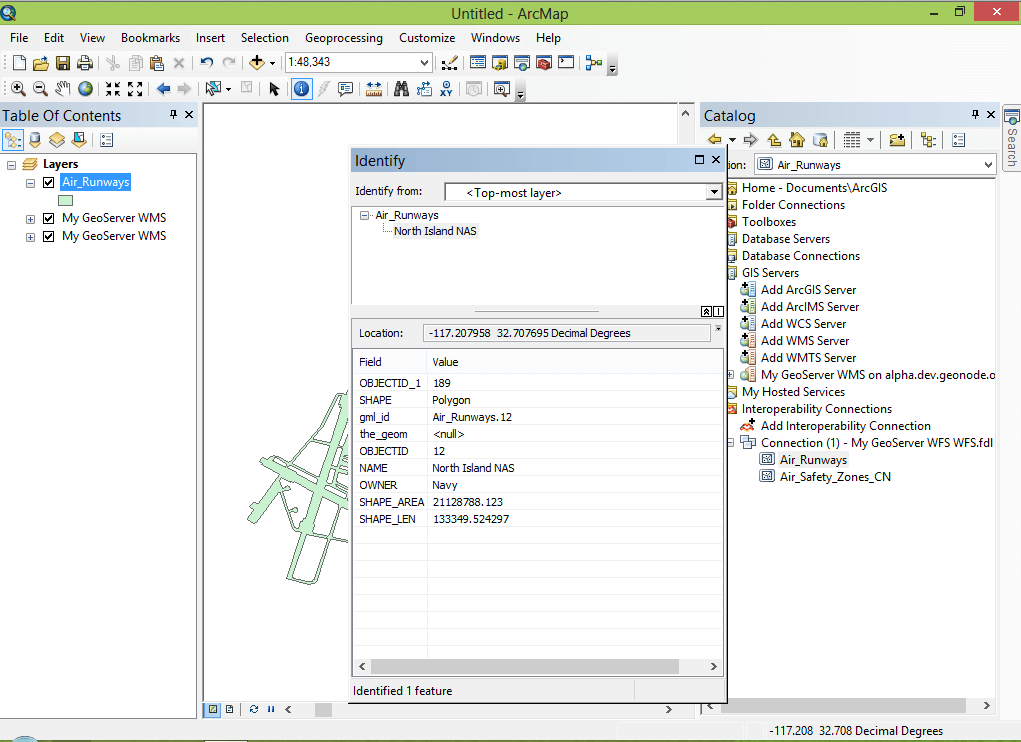Screen dimensions: 1021x742
Task: Click the Identify window horizontal scrollbar
Action: click(x=525, y=666)
